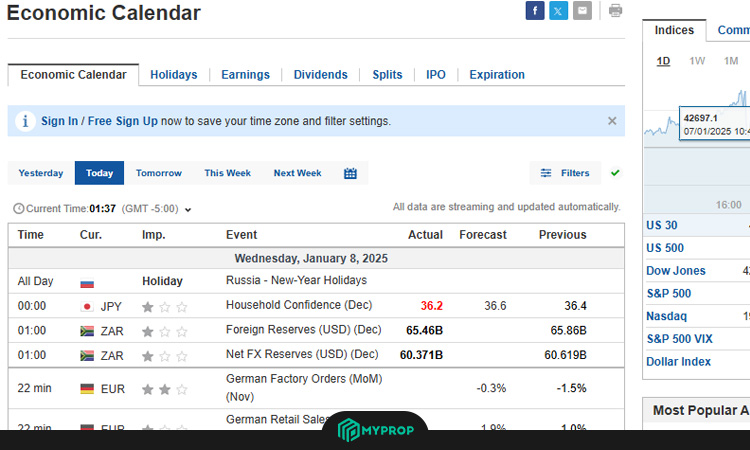The image size is (750, 450).
Task: Select the 1D chart timeframe
Action: tap(663, 61)
